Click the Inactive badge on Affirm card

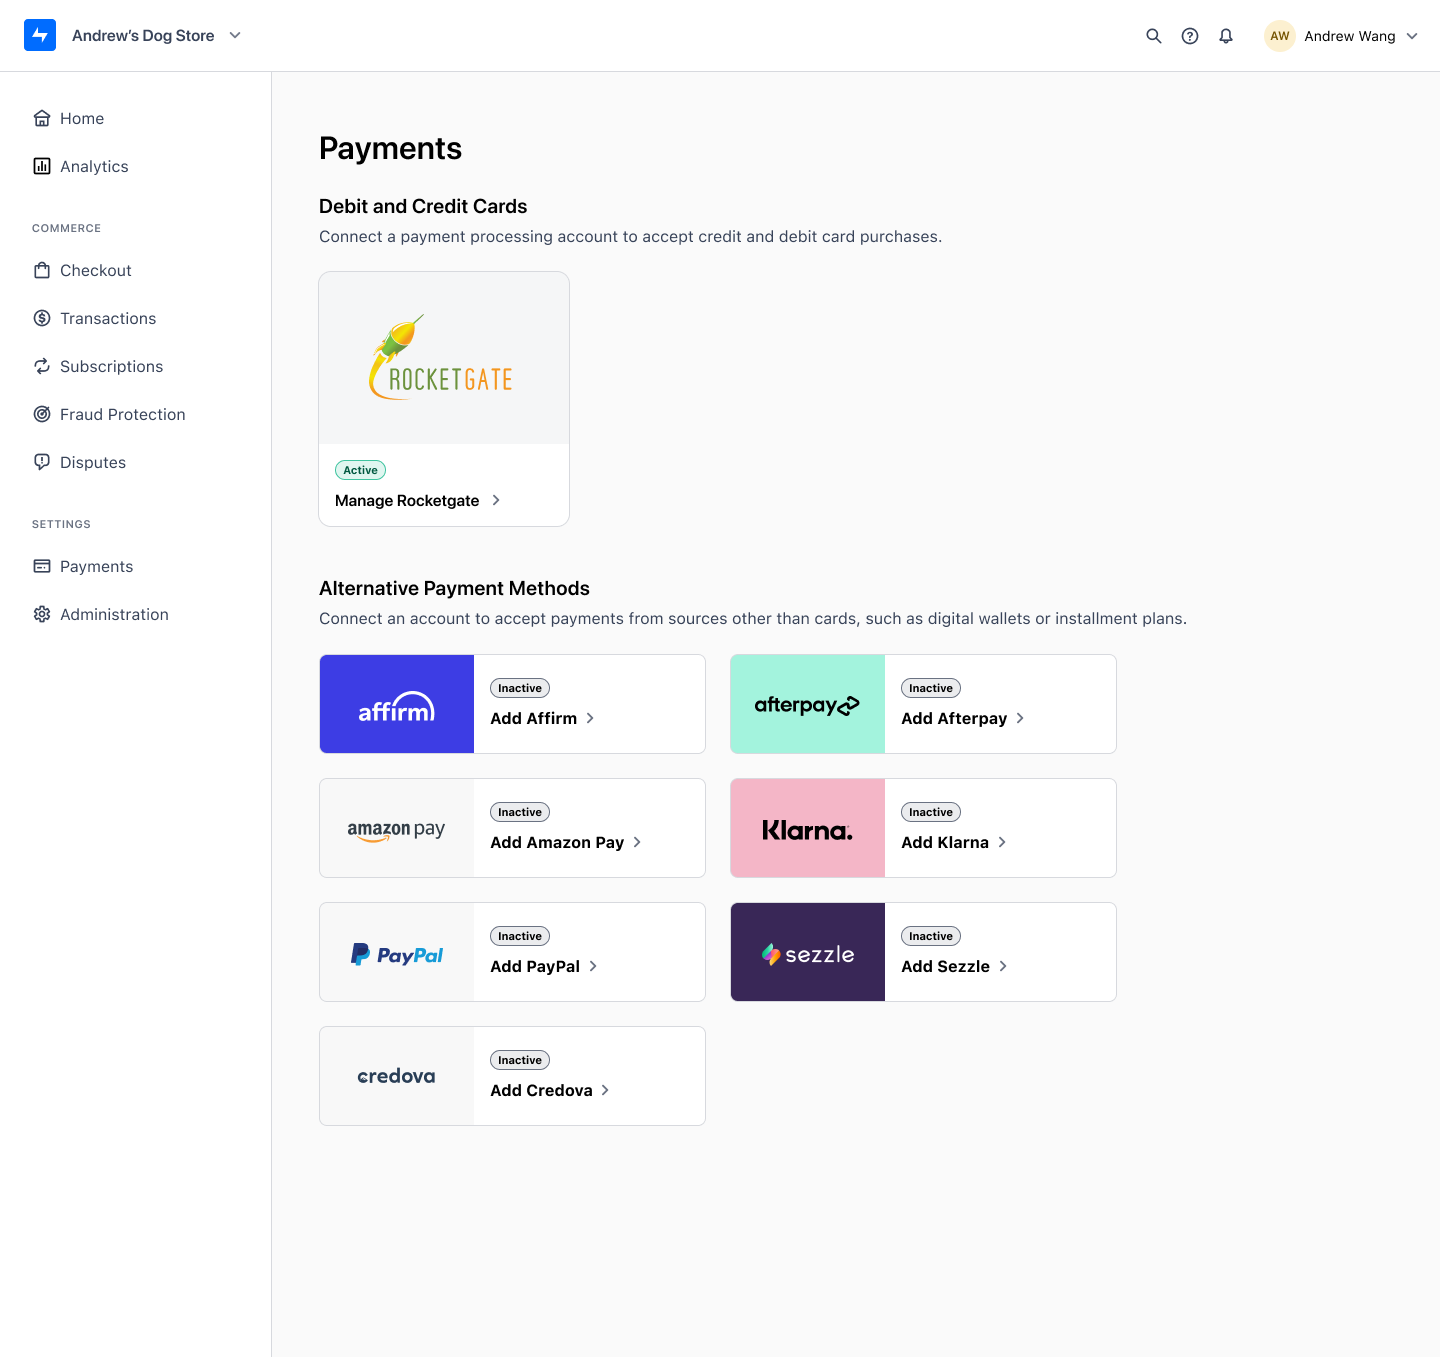coord(520,688)
